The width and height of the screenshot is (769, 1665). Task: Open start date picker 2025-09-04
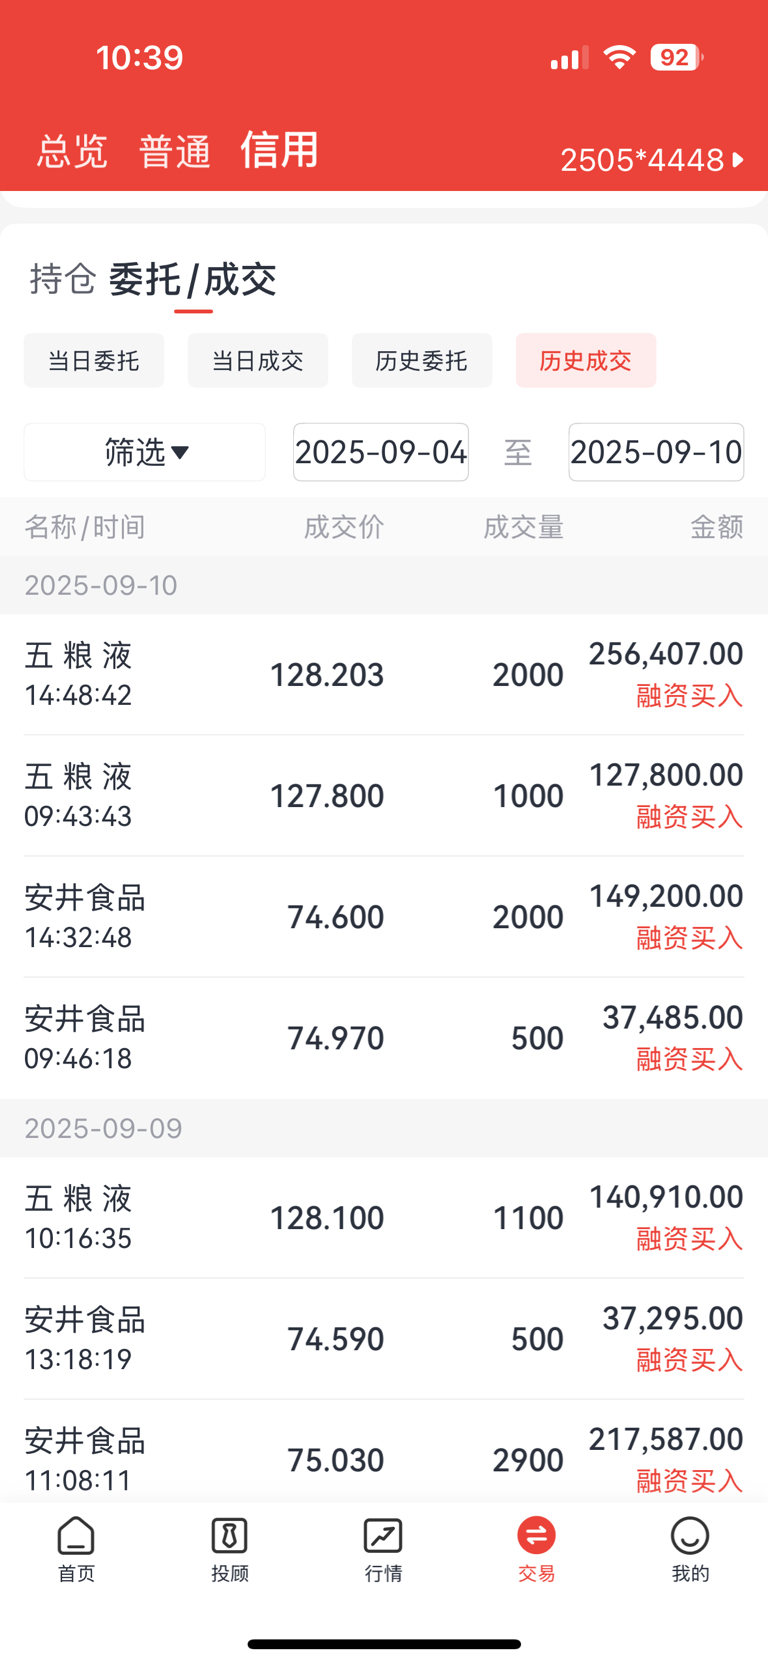(x=381, y=452)
